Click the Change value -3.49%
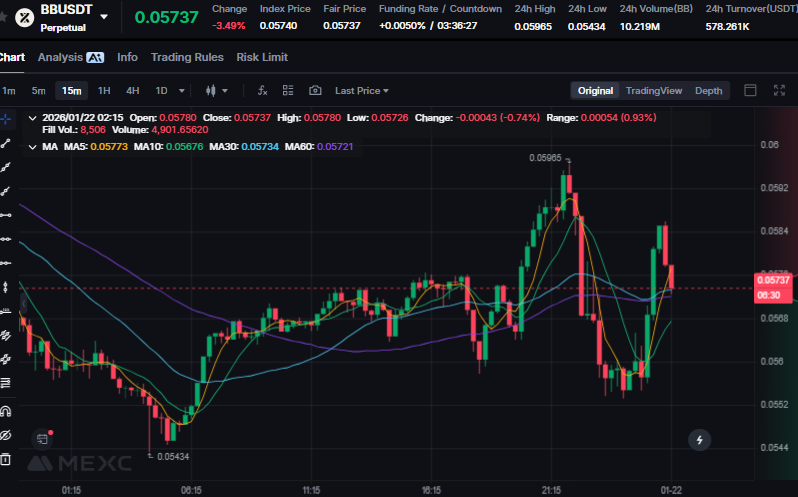The height and width of the screenshot is (497, 798). coord(229,26)
